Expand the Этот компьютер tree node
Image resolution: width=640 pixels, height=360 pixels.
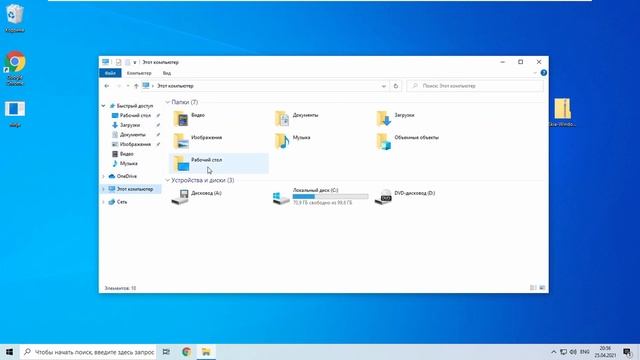[x=104, y=189]
